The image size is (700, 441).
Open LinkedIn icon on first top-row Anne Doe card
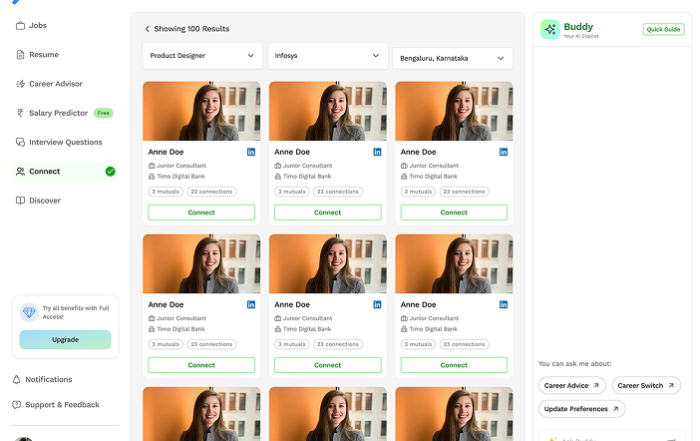251,152
